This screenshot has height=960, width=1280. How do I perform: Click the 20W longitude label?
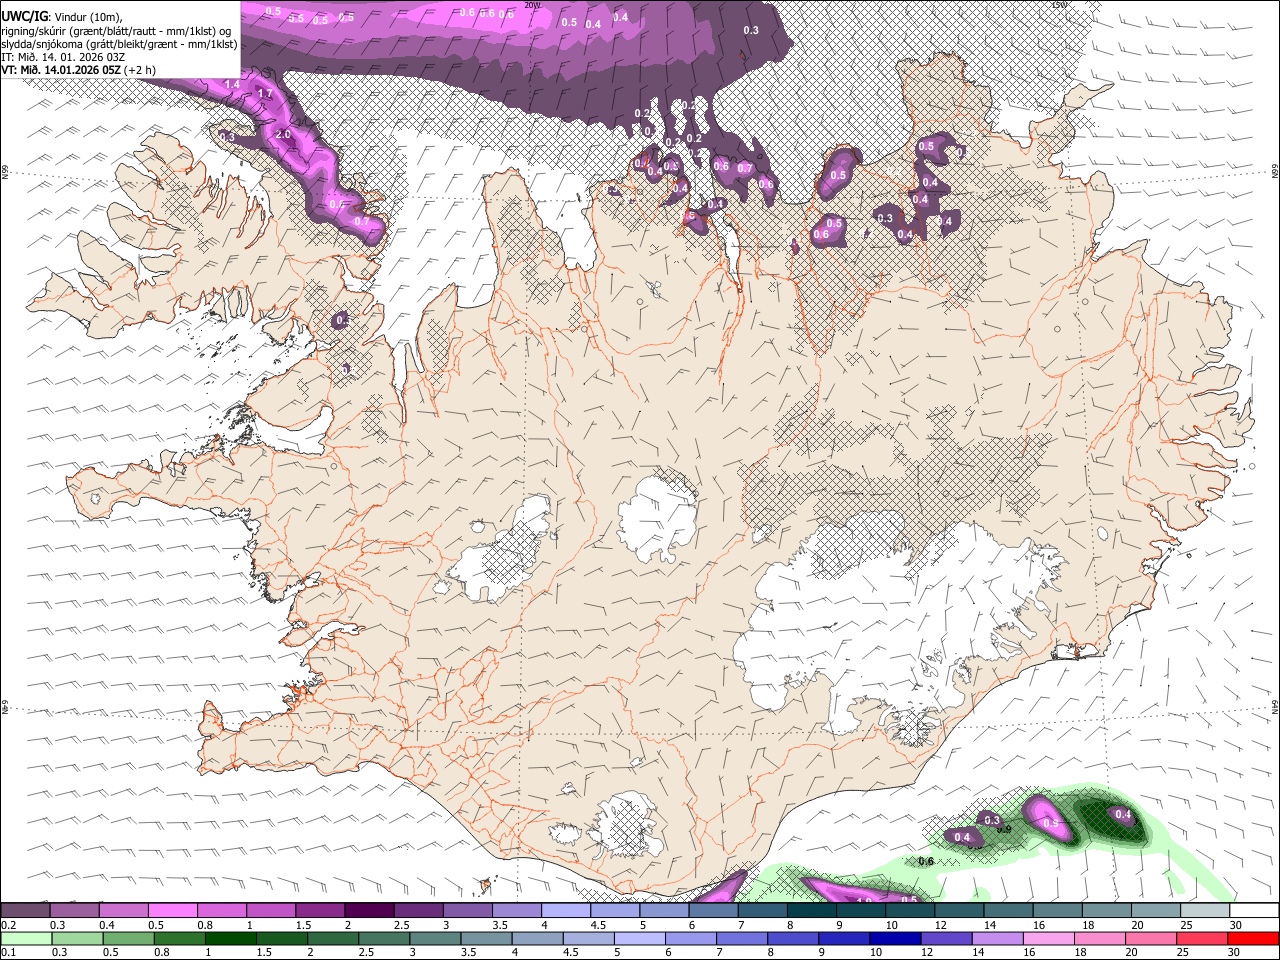[532, 5]
